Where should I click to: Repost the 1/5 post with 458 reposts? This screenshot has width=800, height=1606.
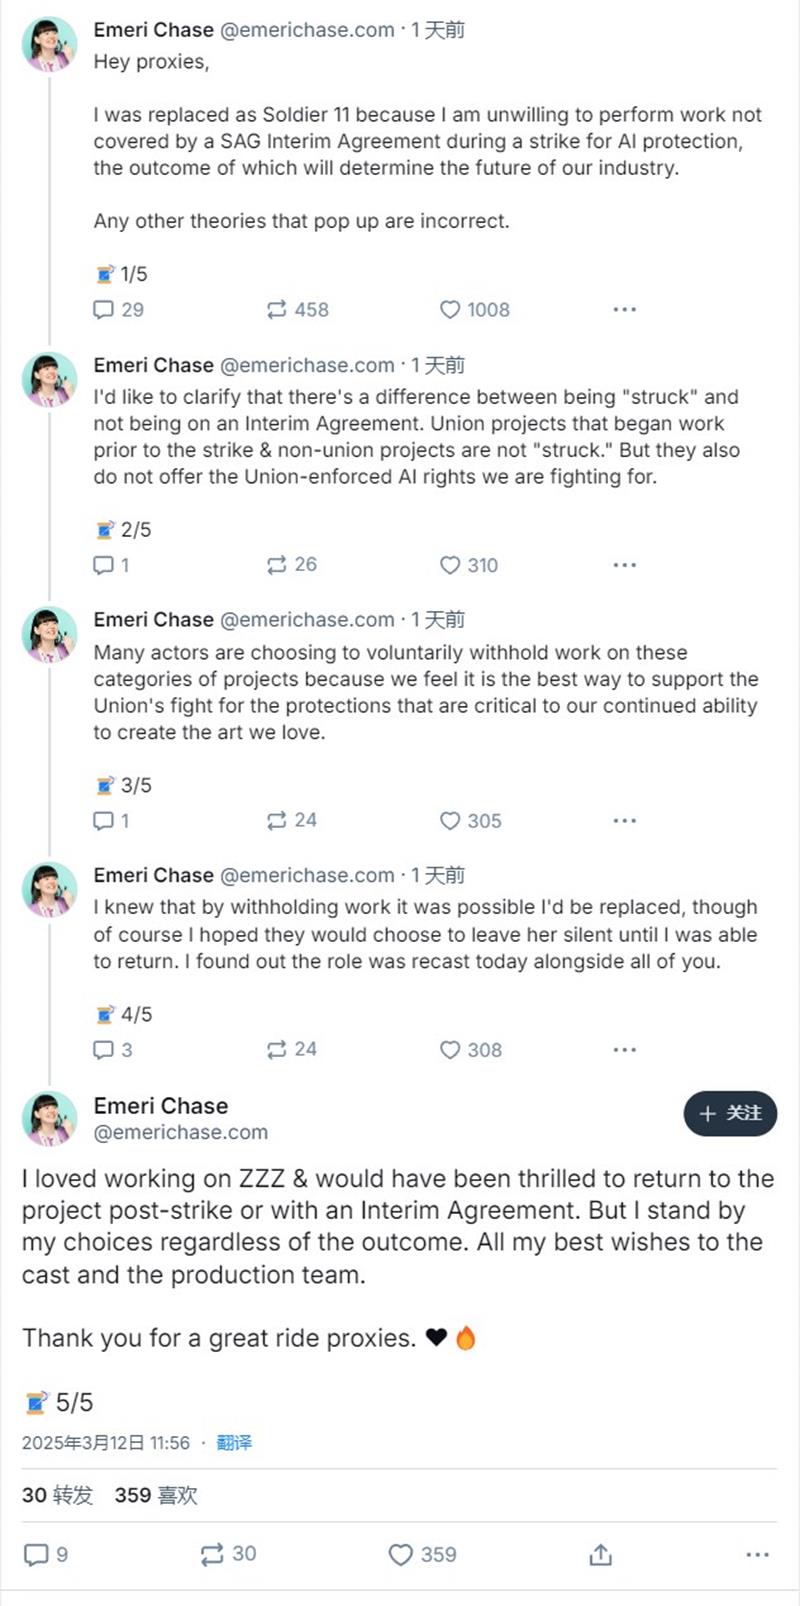[277, 310]
